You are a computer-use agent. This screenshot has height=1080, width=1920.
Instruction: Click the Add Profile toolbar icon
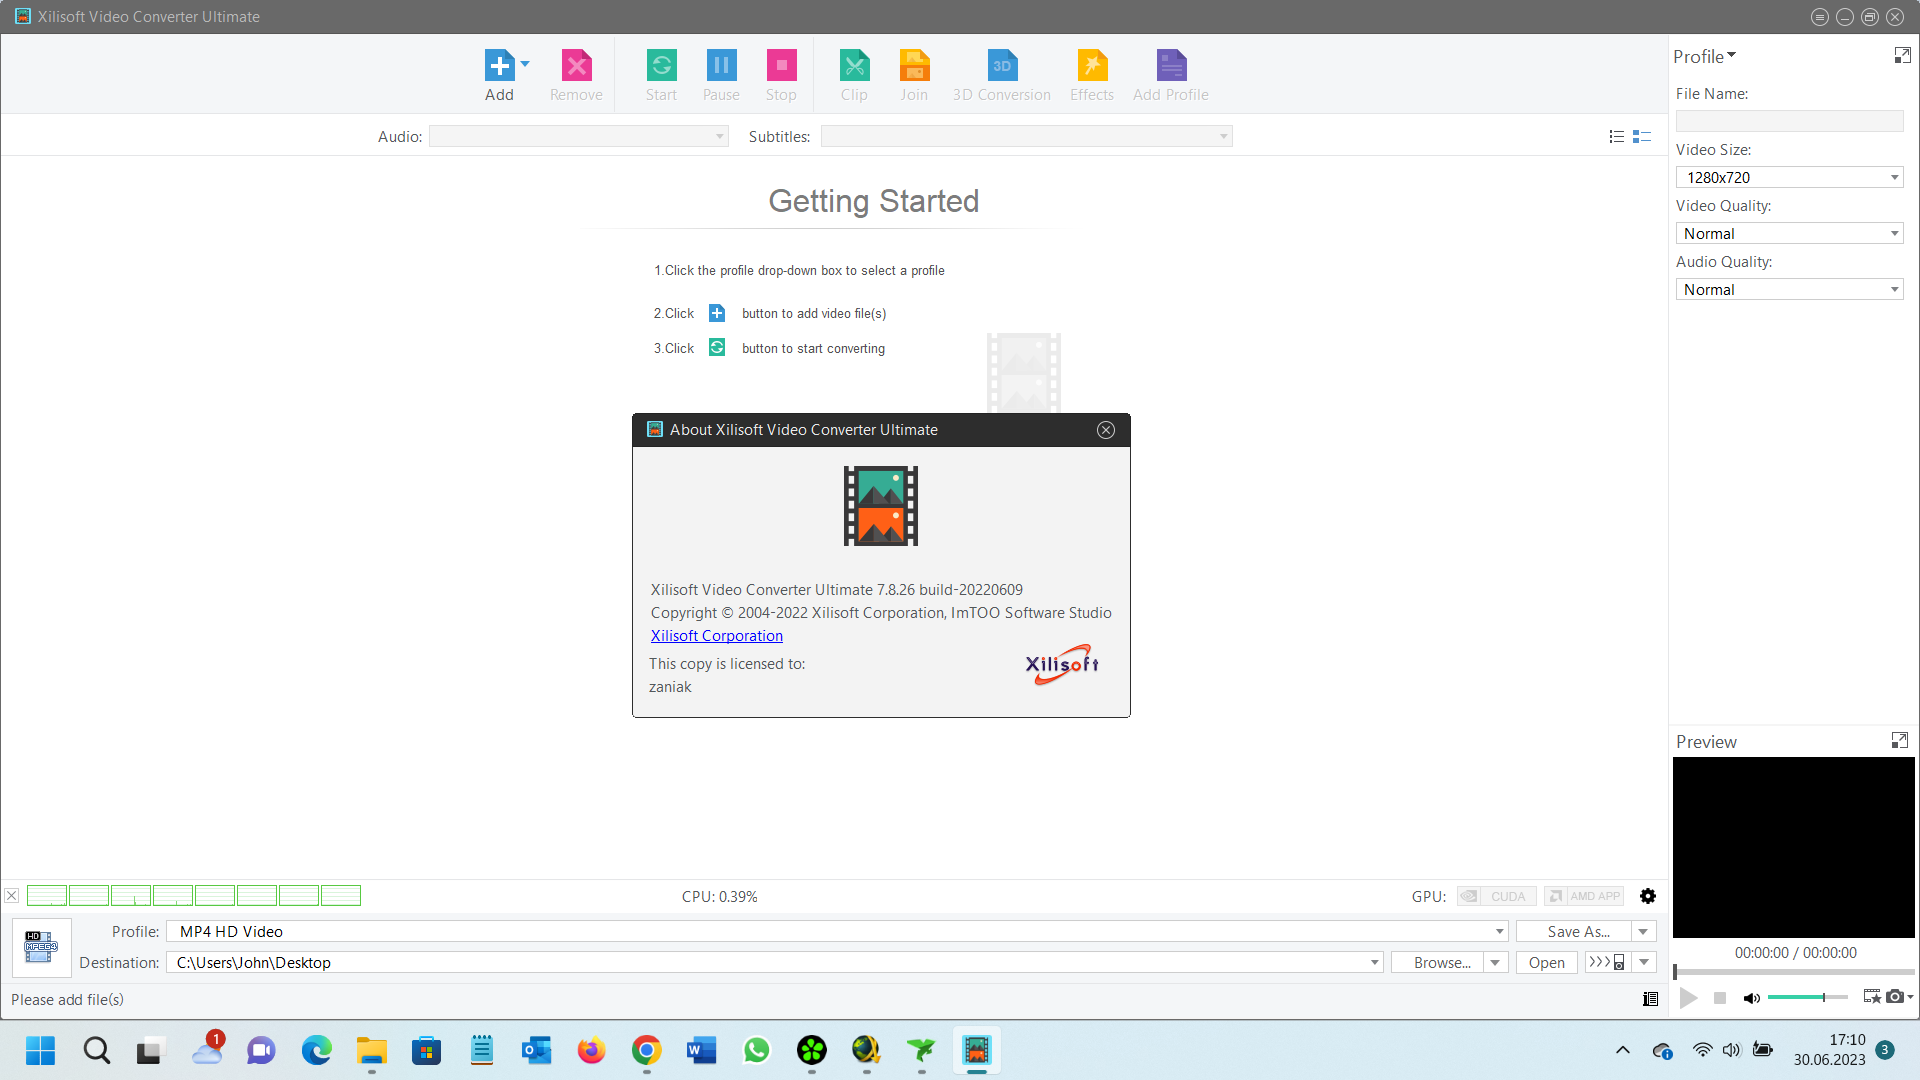point(1171,65)
